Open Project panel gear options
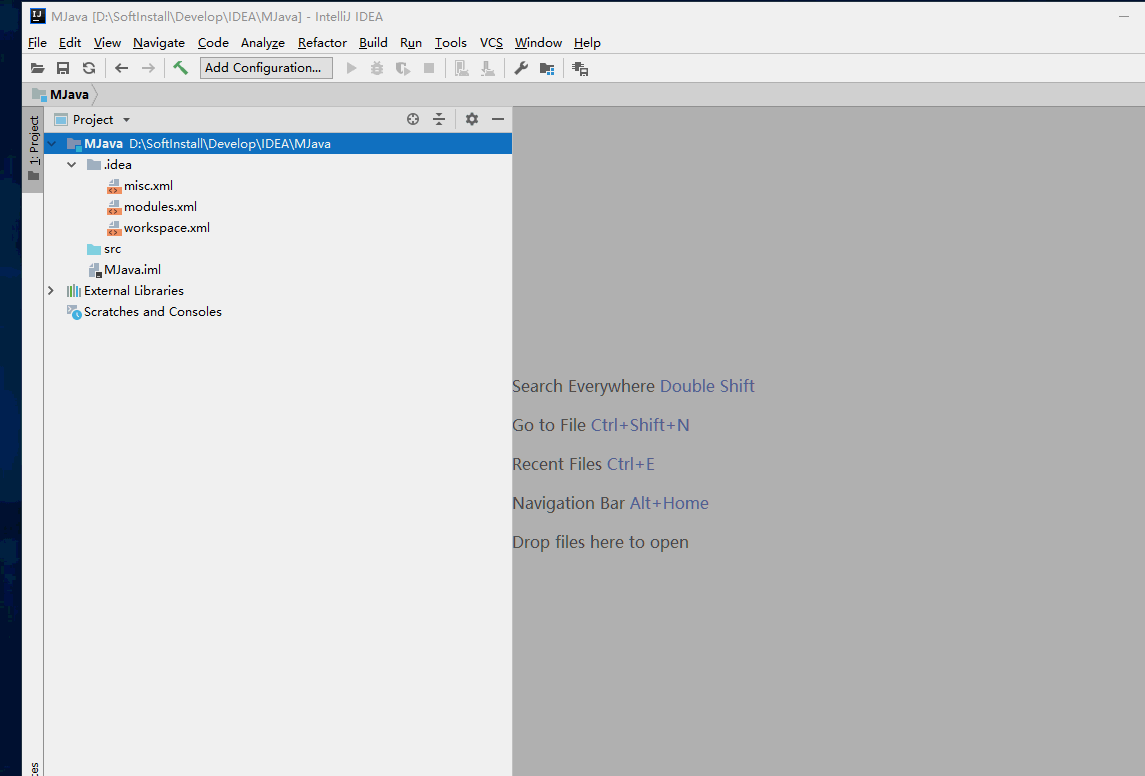The image size is (1145, 776). point(472,119)
